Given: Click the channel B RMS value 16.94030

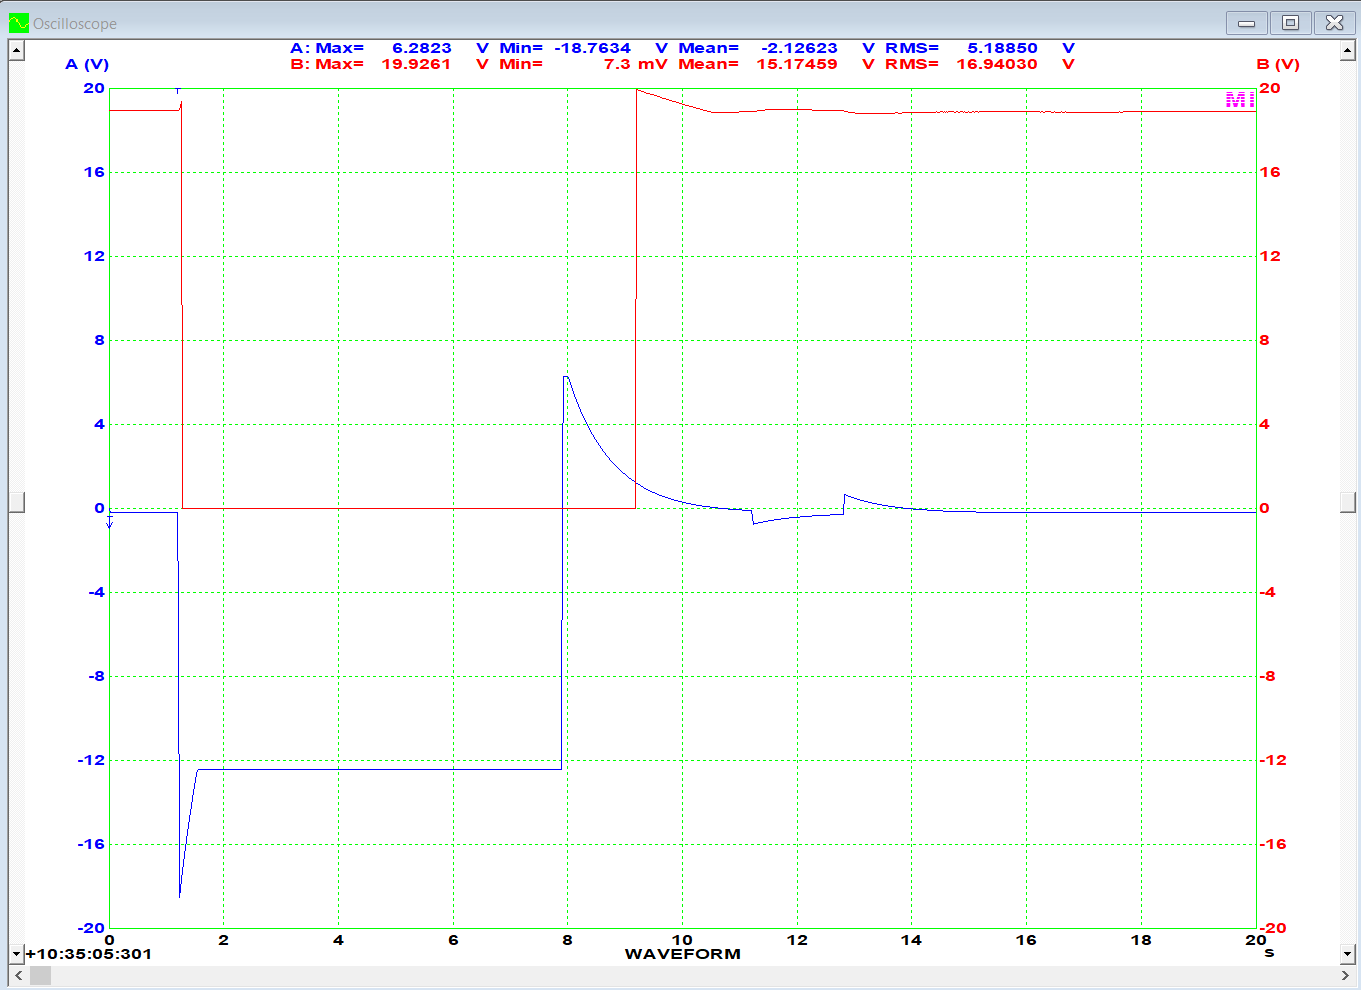Looking at the screenshot, I should (x=997, y=64).
